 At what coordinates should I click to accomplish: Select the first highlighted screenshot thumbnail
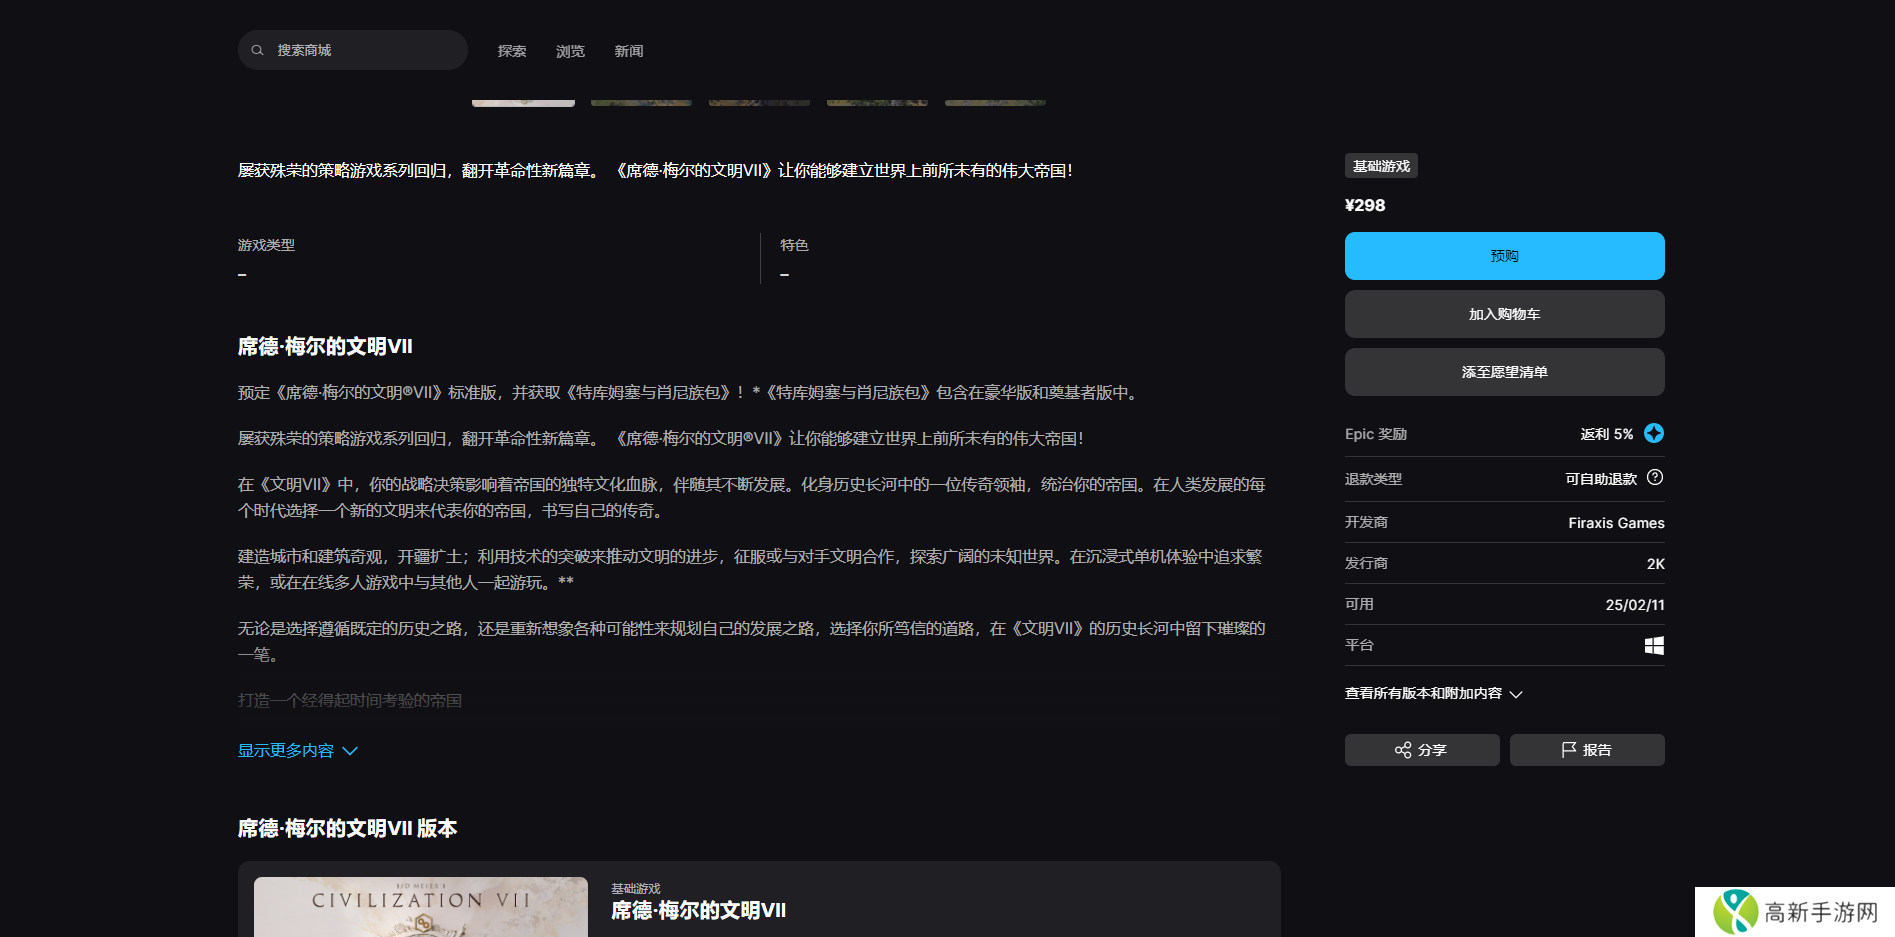point(523,102)
